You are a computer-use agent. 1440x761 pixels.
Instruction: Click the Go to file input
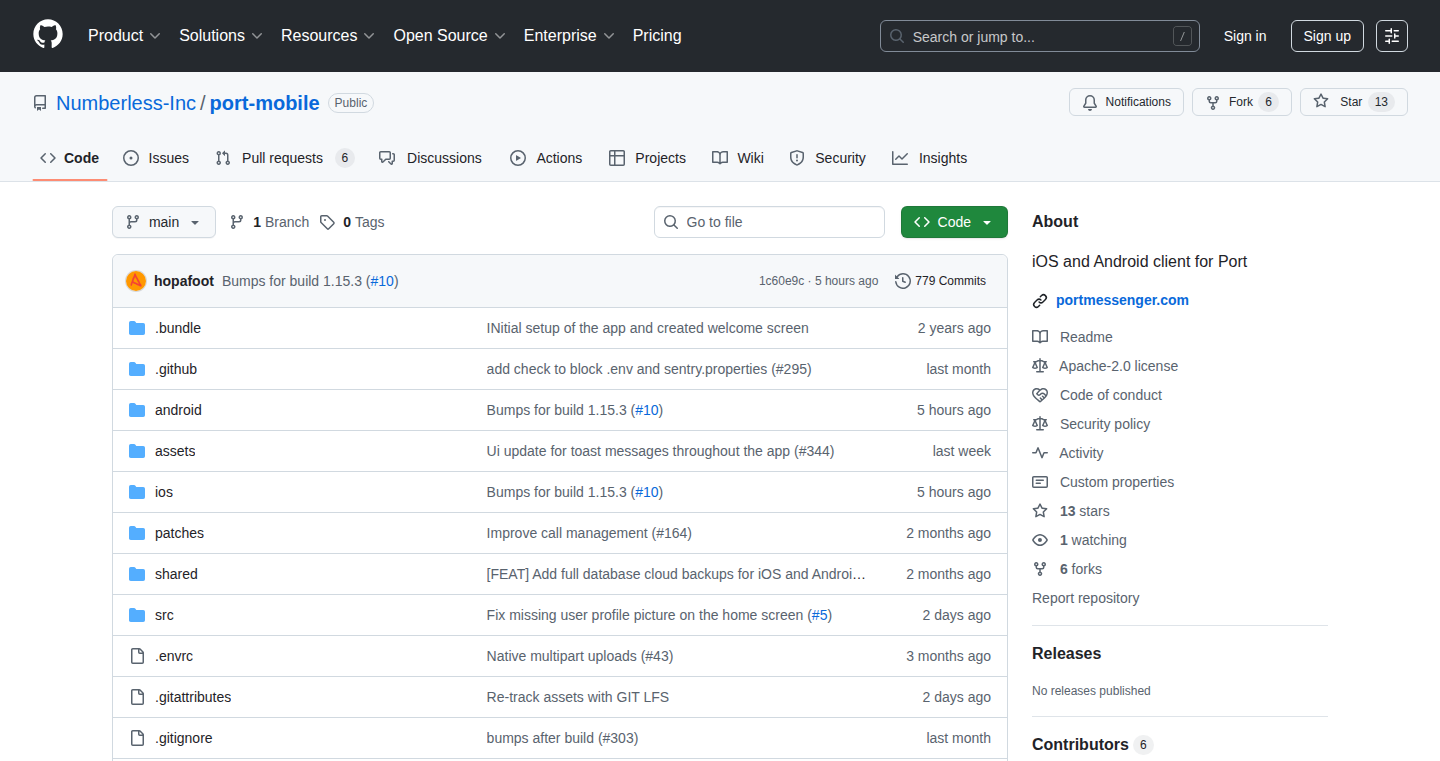(x=770, y=222)
